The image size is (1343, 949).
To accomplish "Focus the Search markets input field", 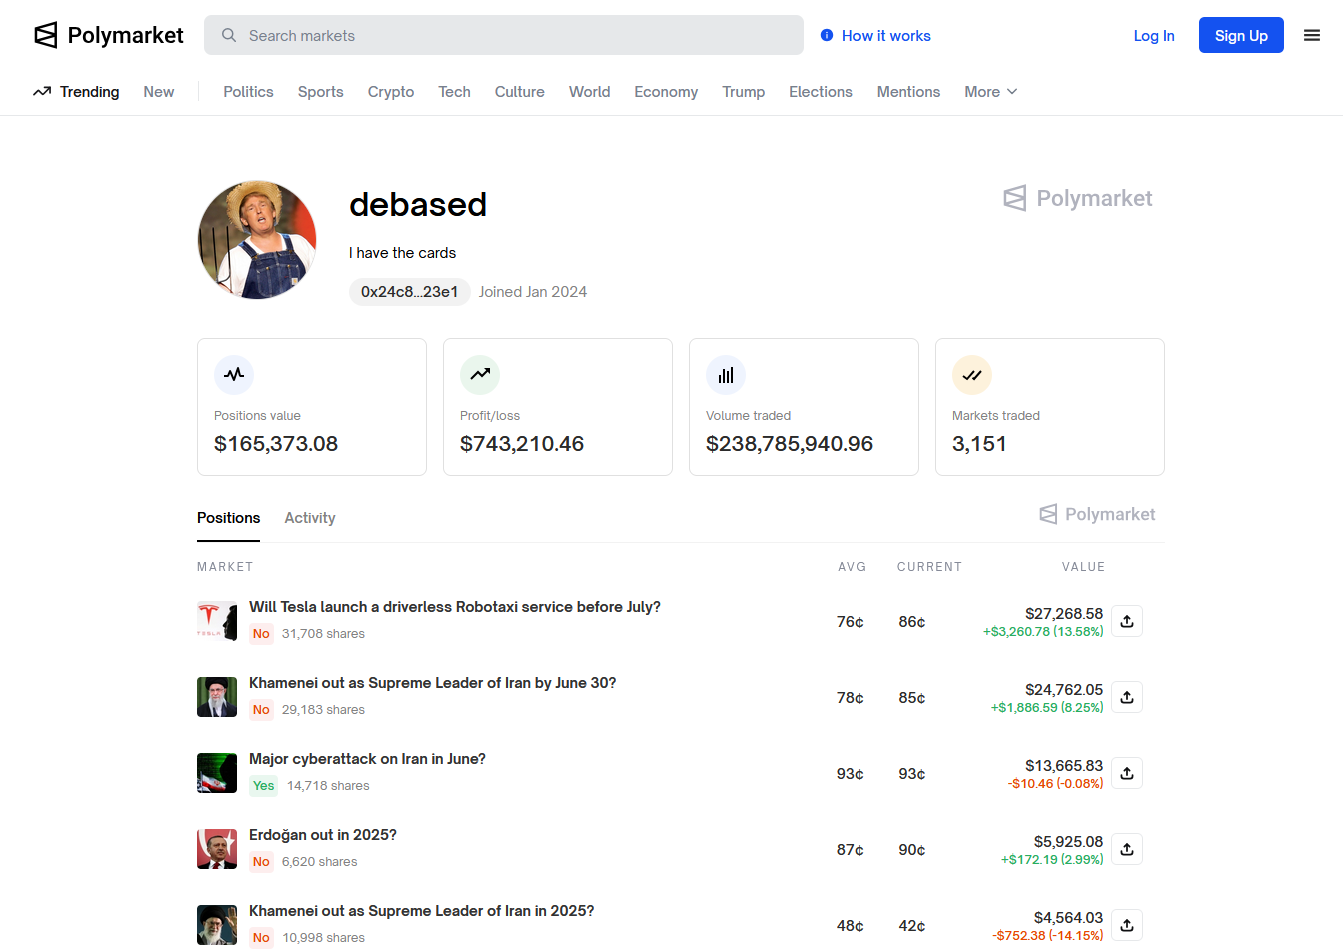I will (x=504, y=35).
